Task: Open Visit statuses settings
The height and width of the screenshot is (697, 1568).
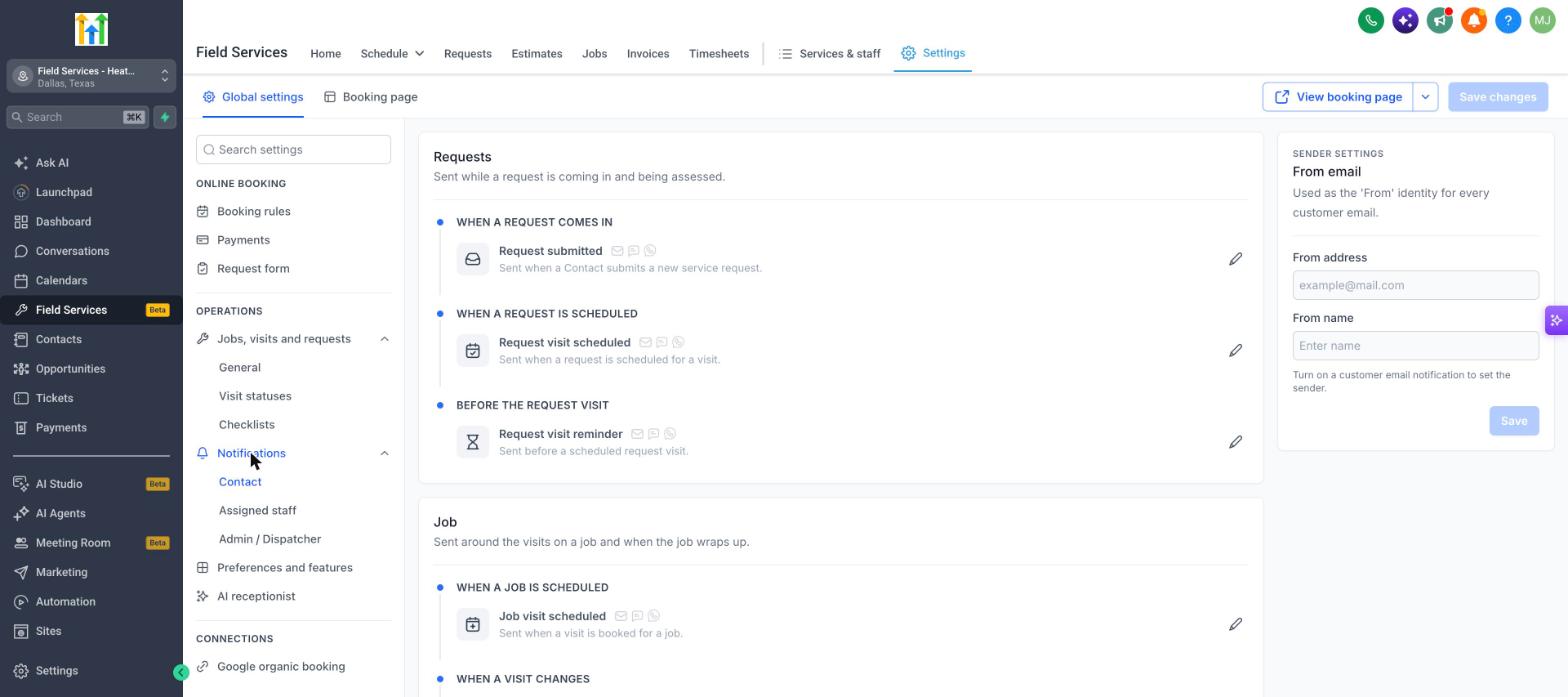Action: (x=255, y=397)
